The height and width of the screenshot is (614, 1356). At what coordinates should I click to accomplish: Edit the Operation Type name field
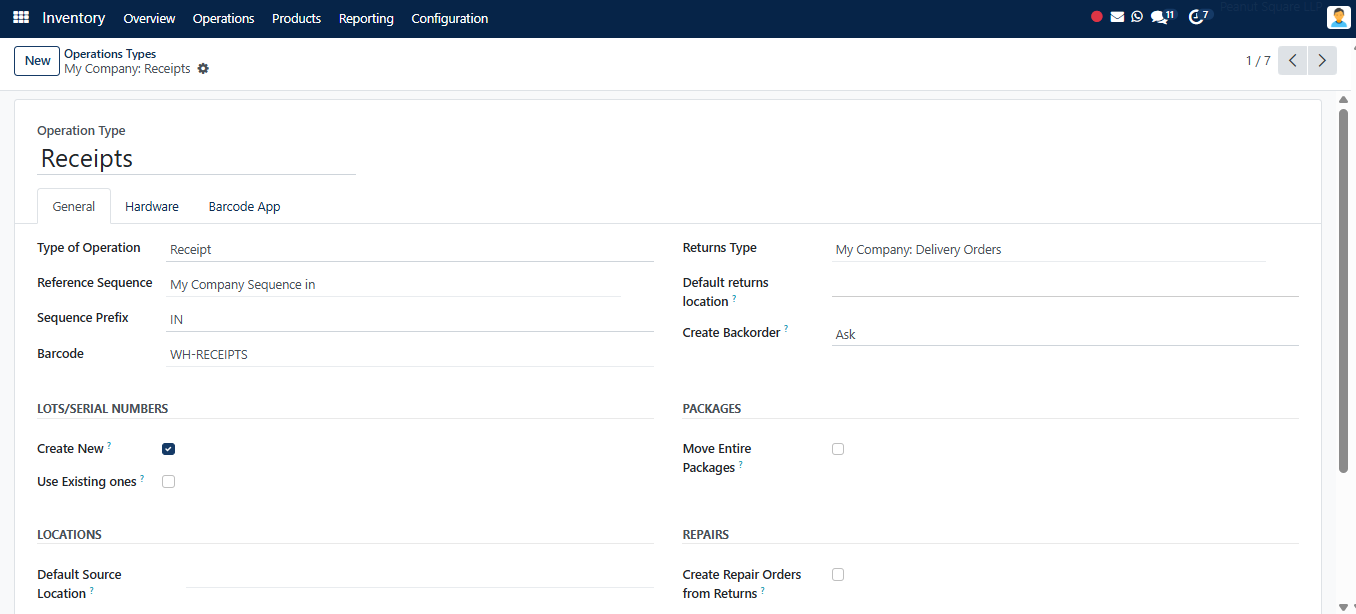point(196,159)
